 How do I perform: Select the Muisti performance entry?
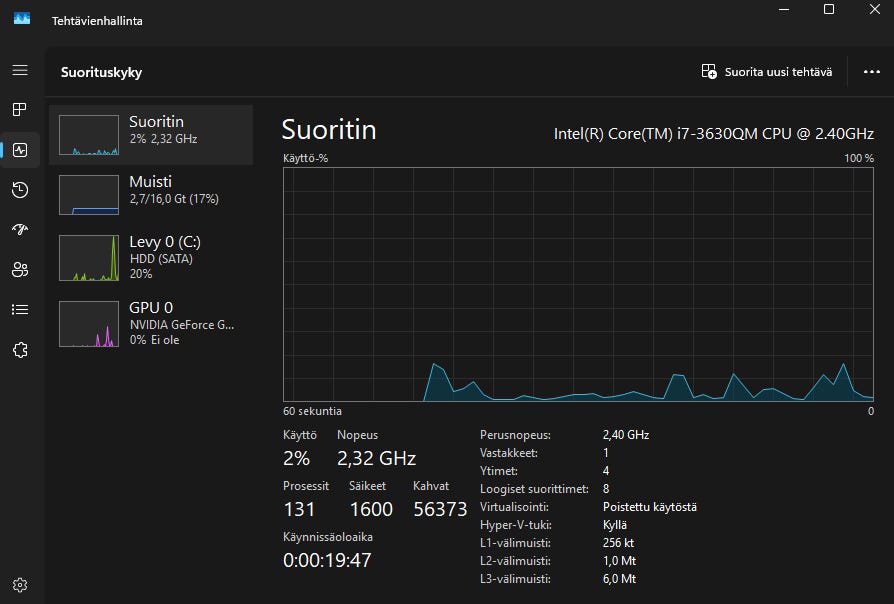(x=151, y=195)
